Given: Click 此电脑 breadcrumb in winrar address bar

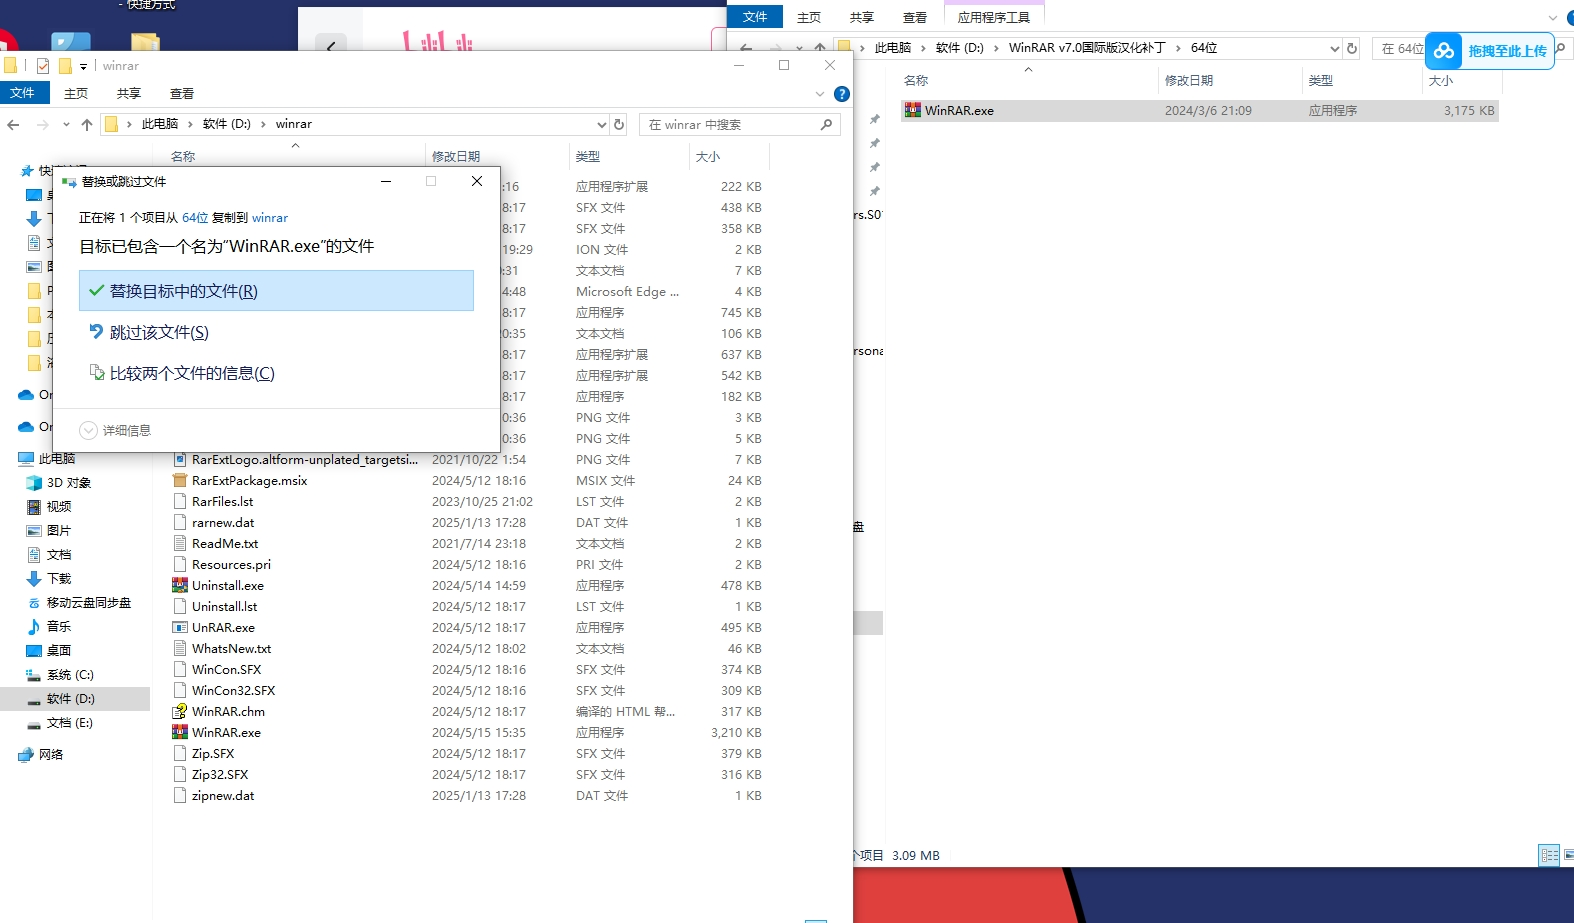Looking at the screenshot, I should 160,124.
